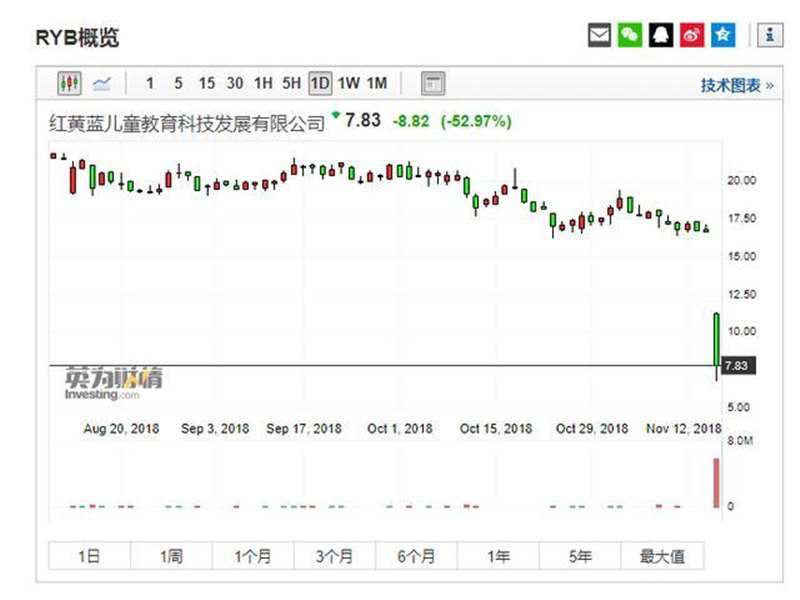800x600 pixels.
Task: Select 1W weekly interval
Action: coord(349,83)
